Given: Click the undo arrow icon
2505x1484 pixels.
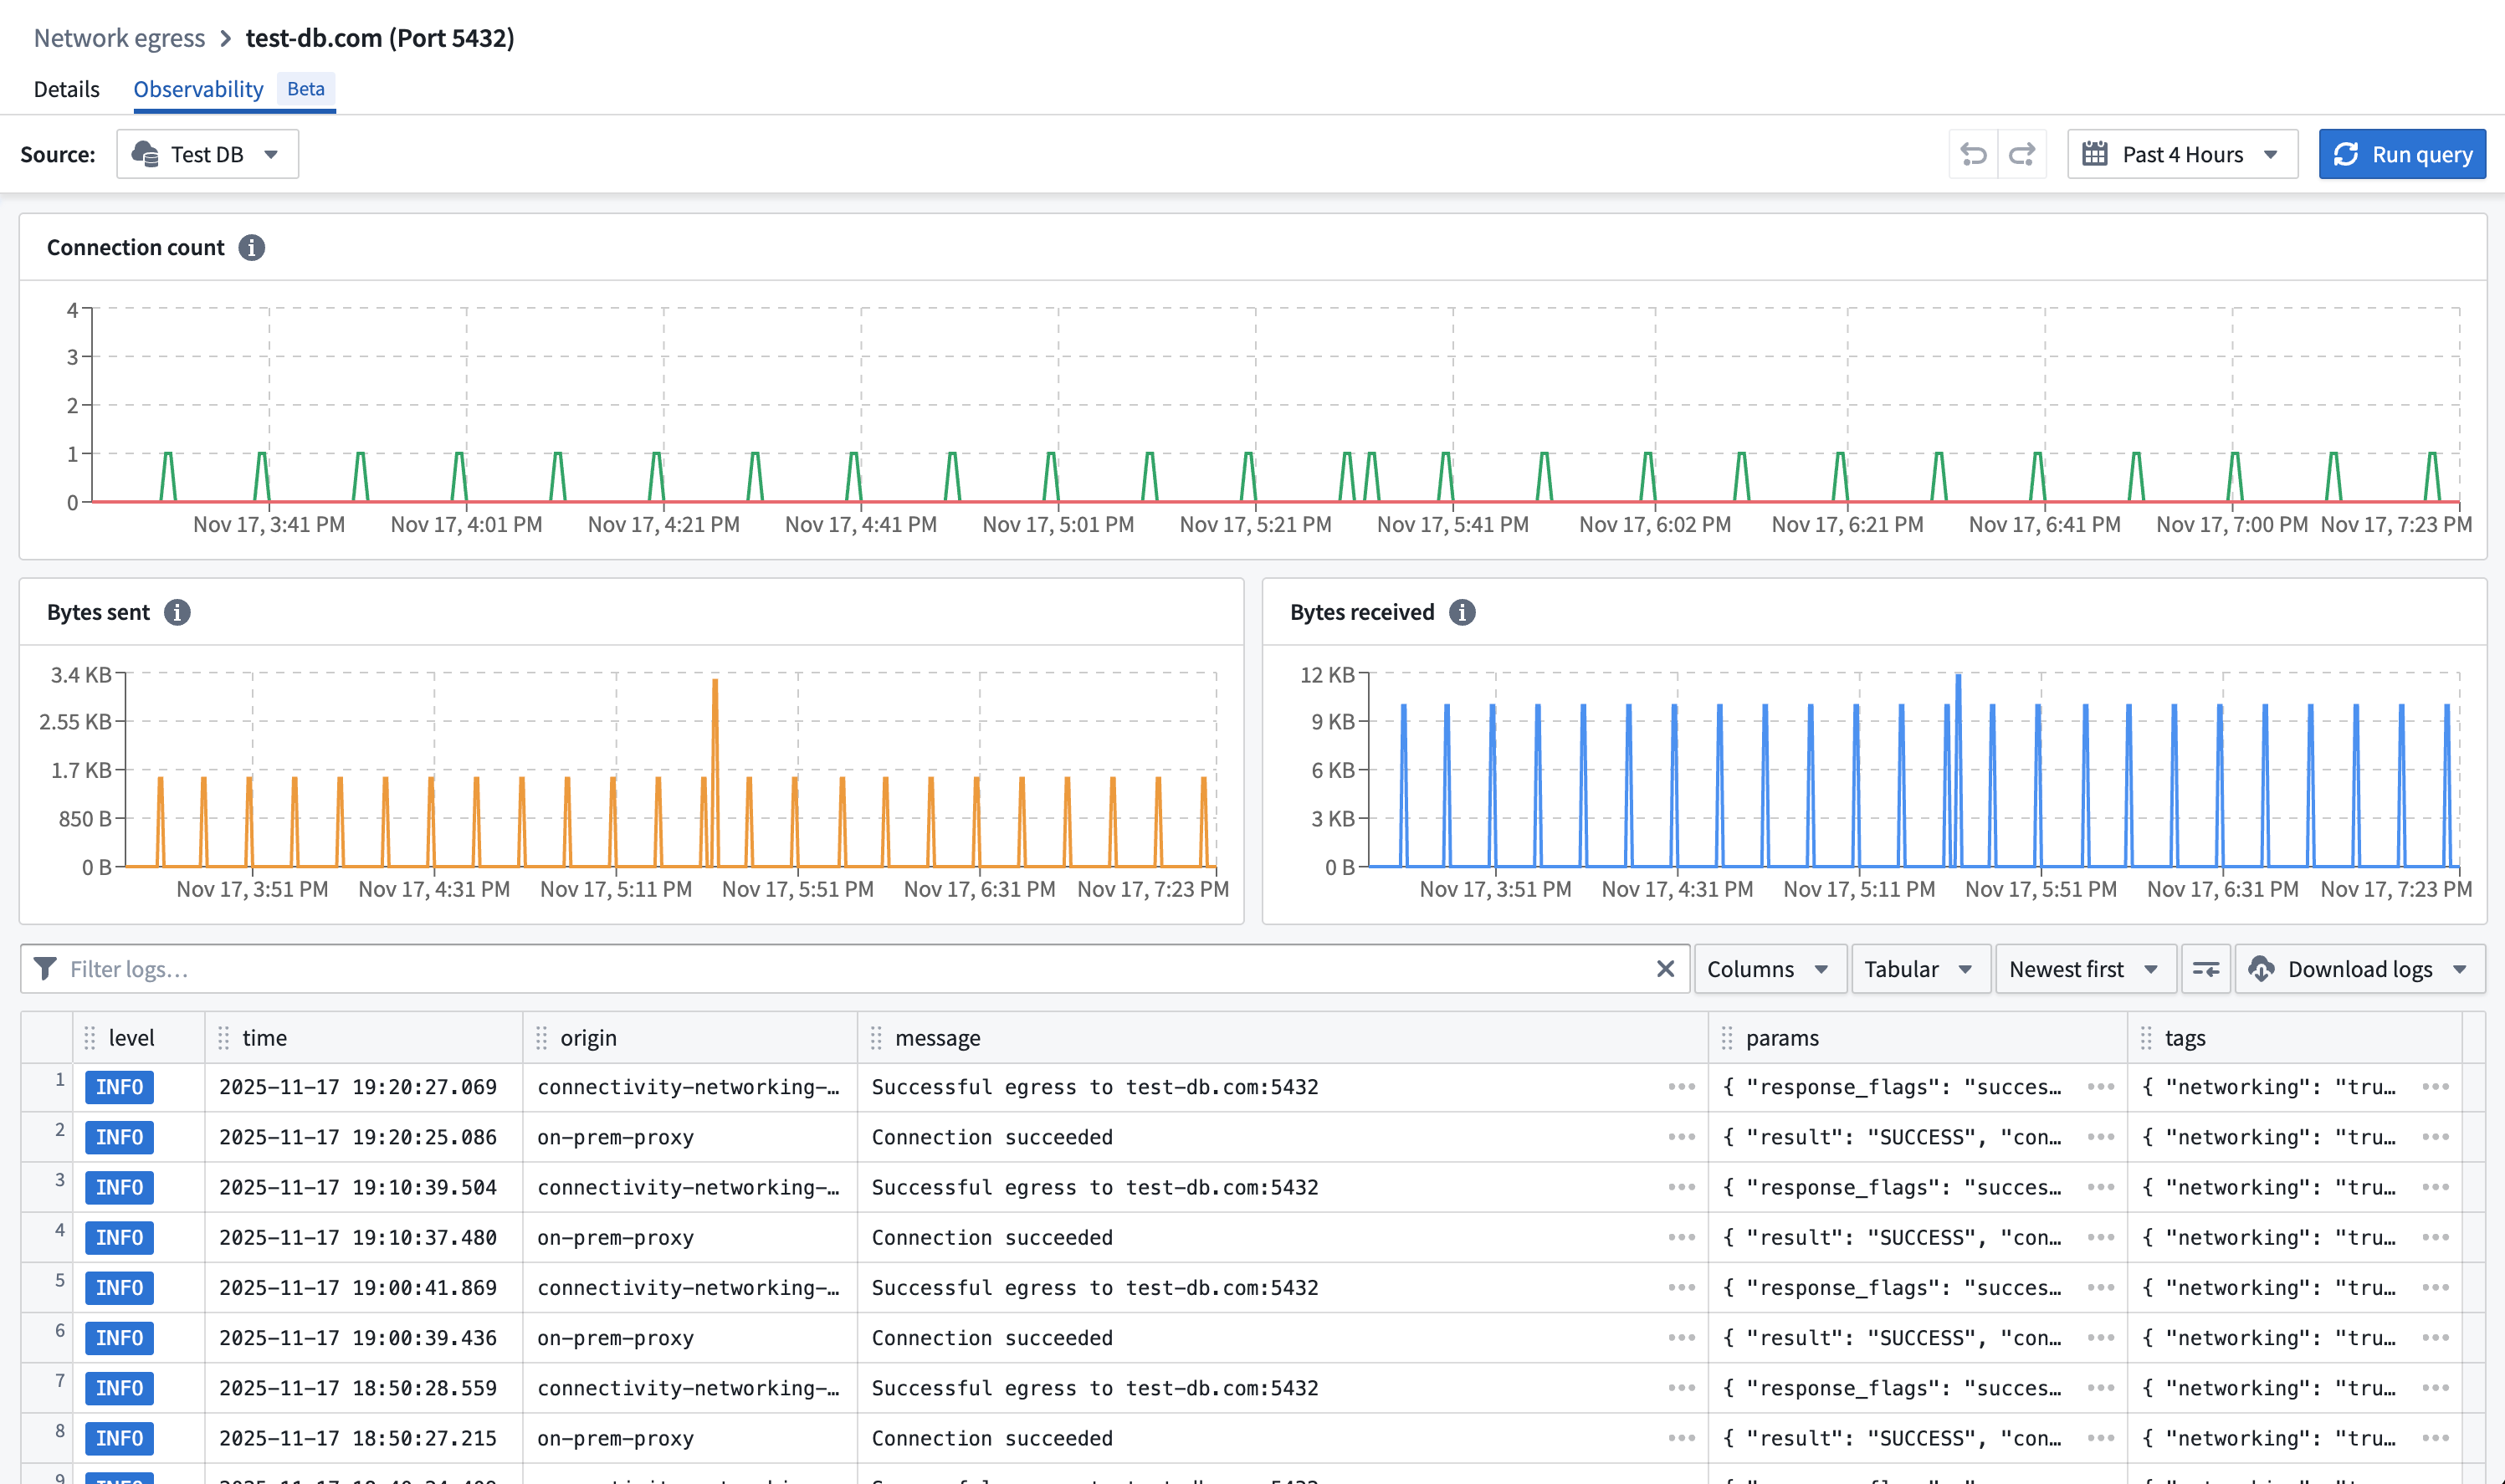Looking at the screenshot, I should [x=1974, y=153].
